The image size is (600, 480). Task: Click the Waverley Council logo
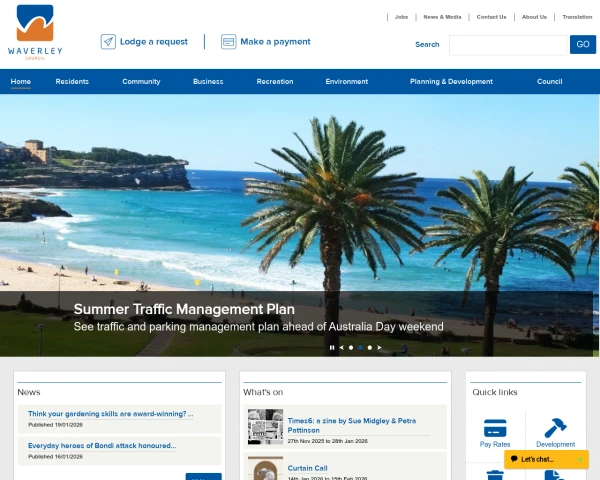[x=35, y=32]
